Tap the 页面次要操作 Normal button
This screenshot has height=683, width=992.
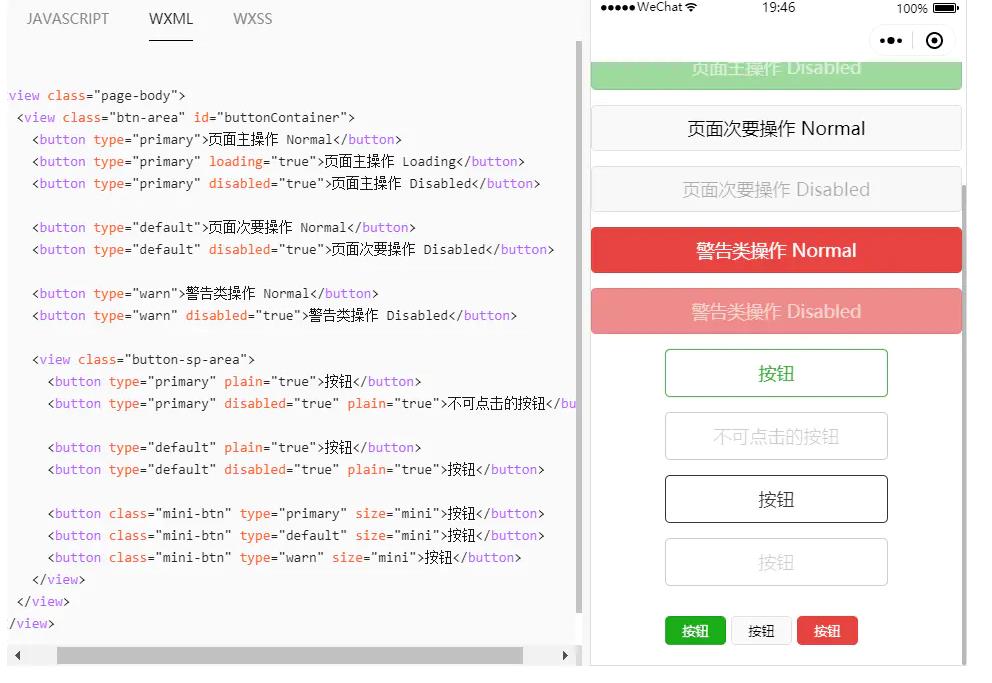click(776, 128)
